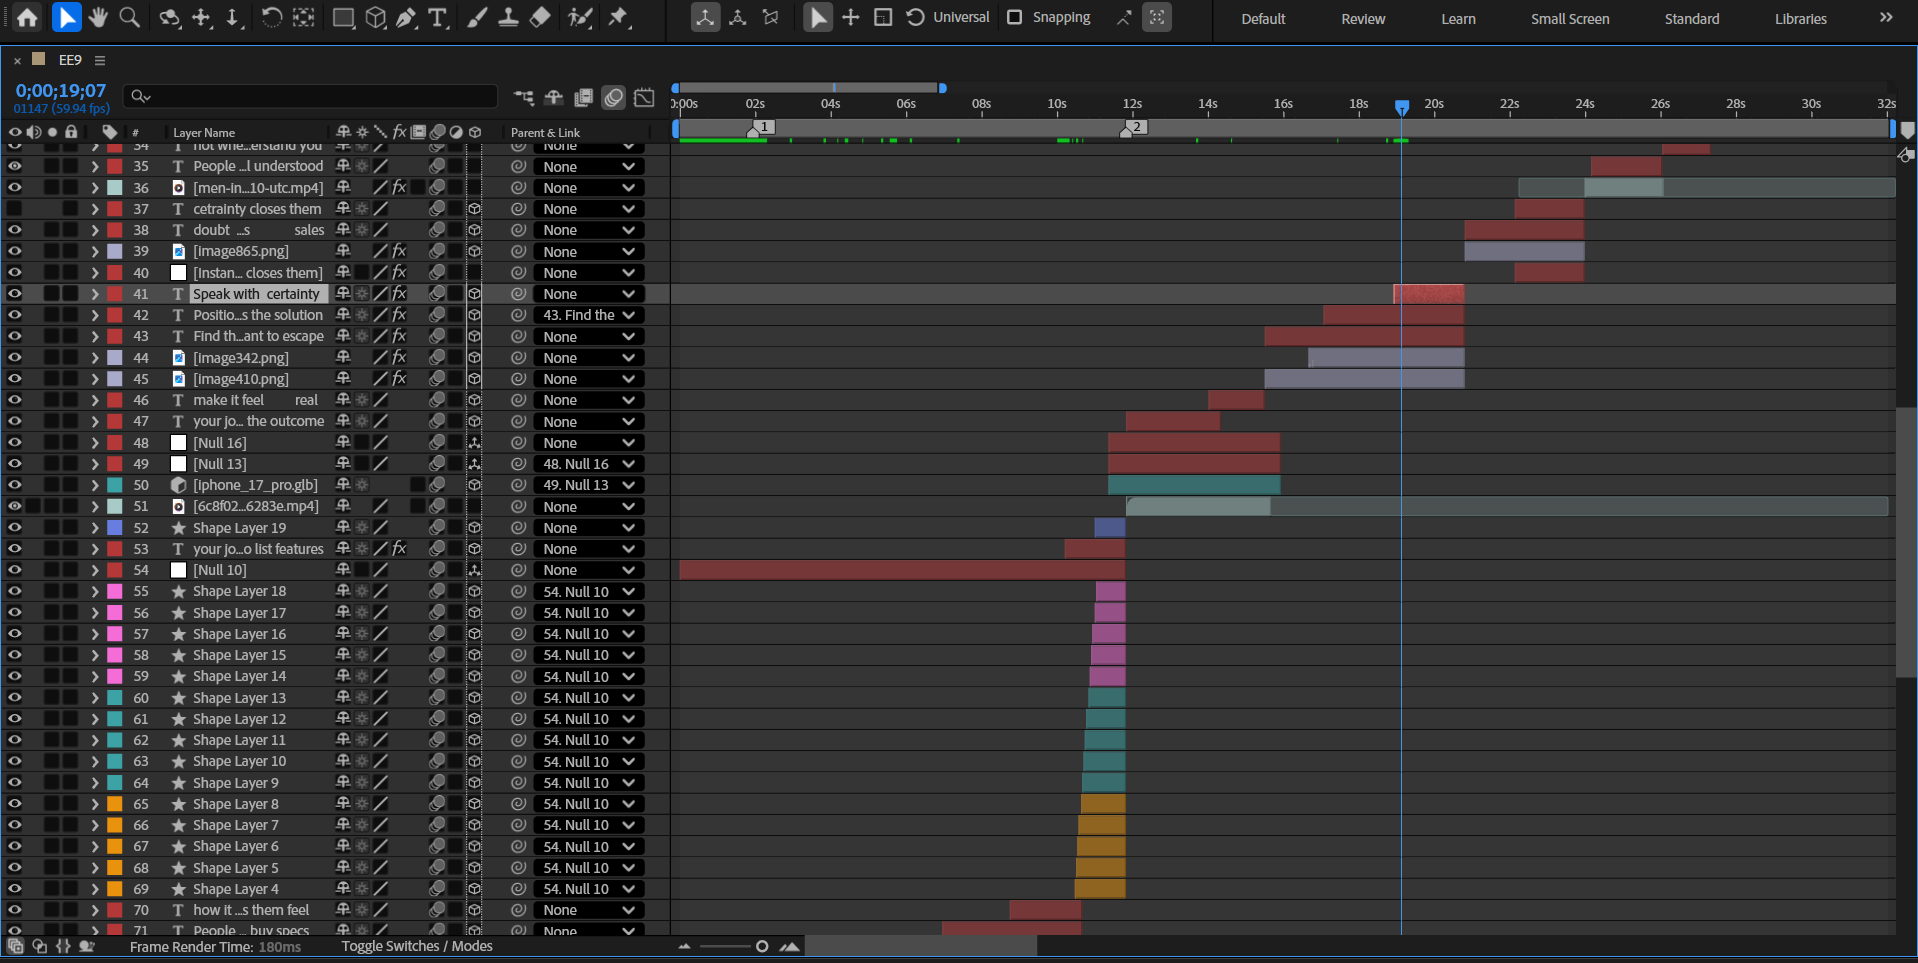Enable Motion Blur for timeline layers
This screenshot has width=1918, height=963.
(614, 97)
